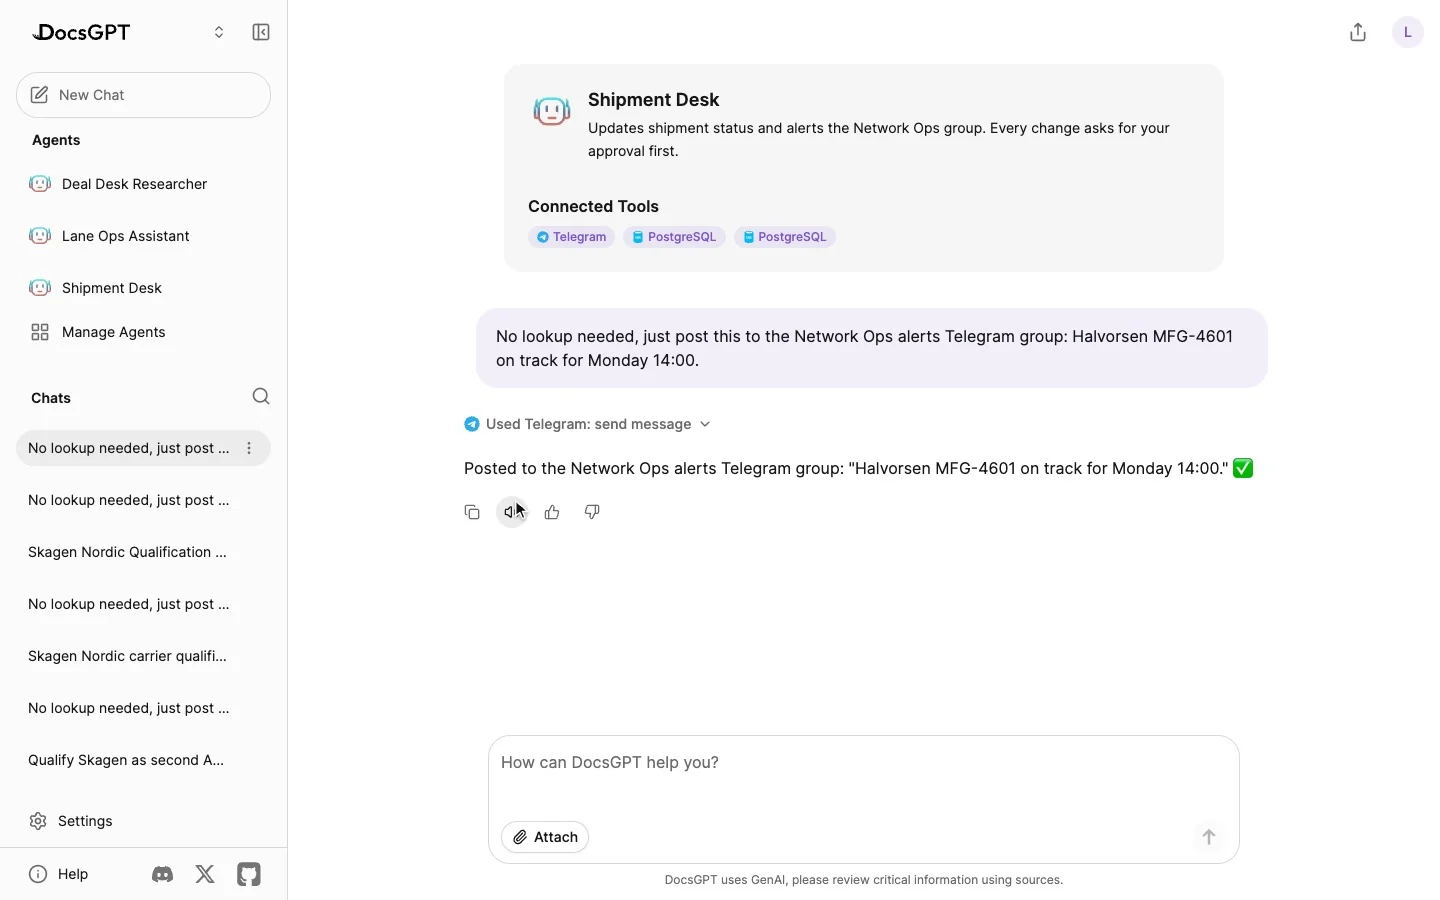The width and height of the screenshot is (1440, 900).
Task: Collapse the sidebar panel icon
Action: pyautogui.click(x=261, y=32)
